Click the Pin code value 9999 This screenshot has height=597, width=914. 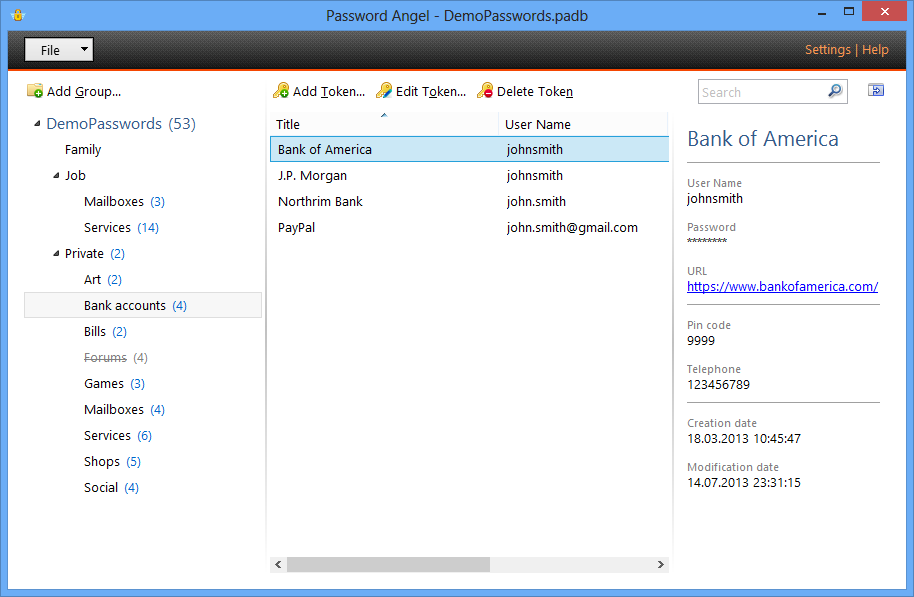701,340
